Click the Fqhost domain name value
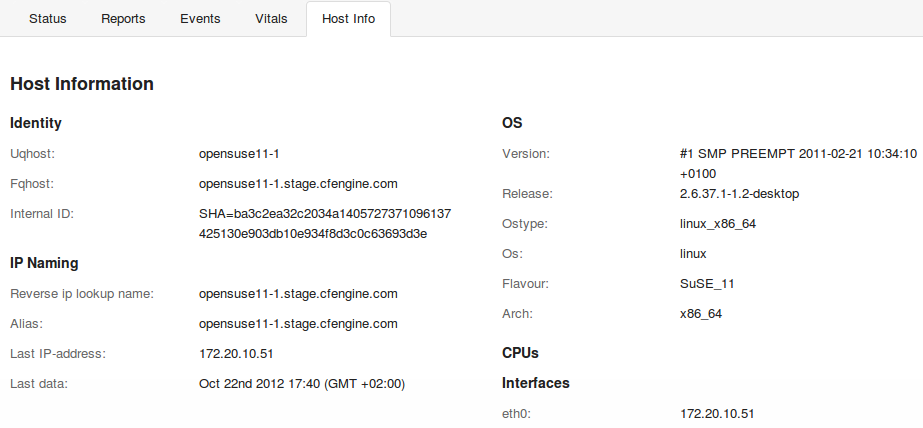The width and height of the screenshot is (923, 428). coord(298,184)
